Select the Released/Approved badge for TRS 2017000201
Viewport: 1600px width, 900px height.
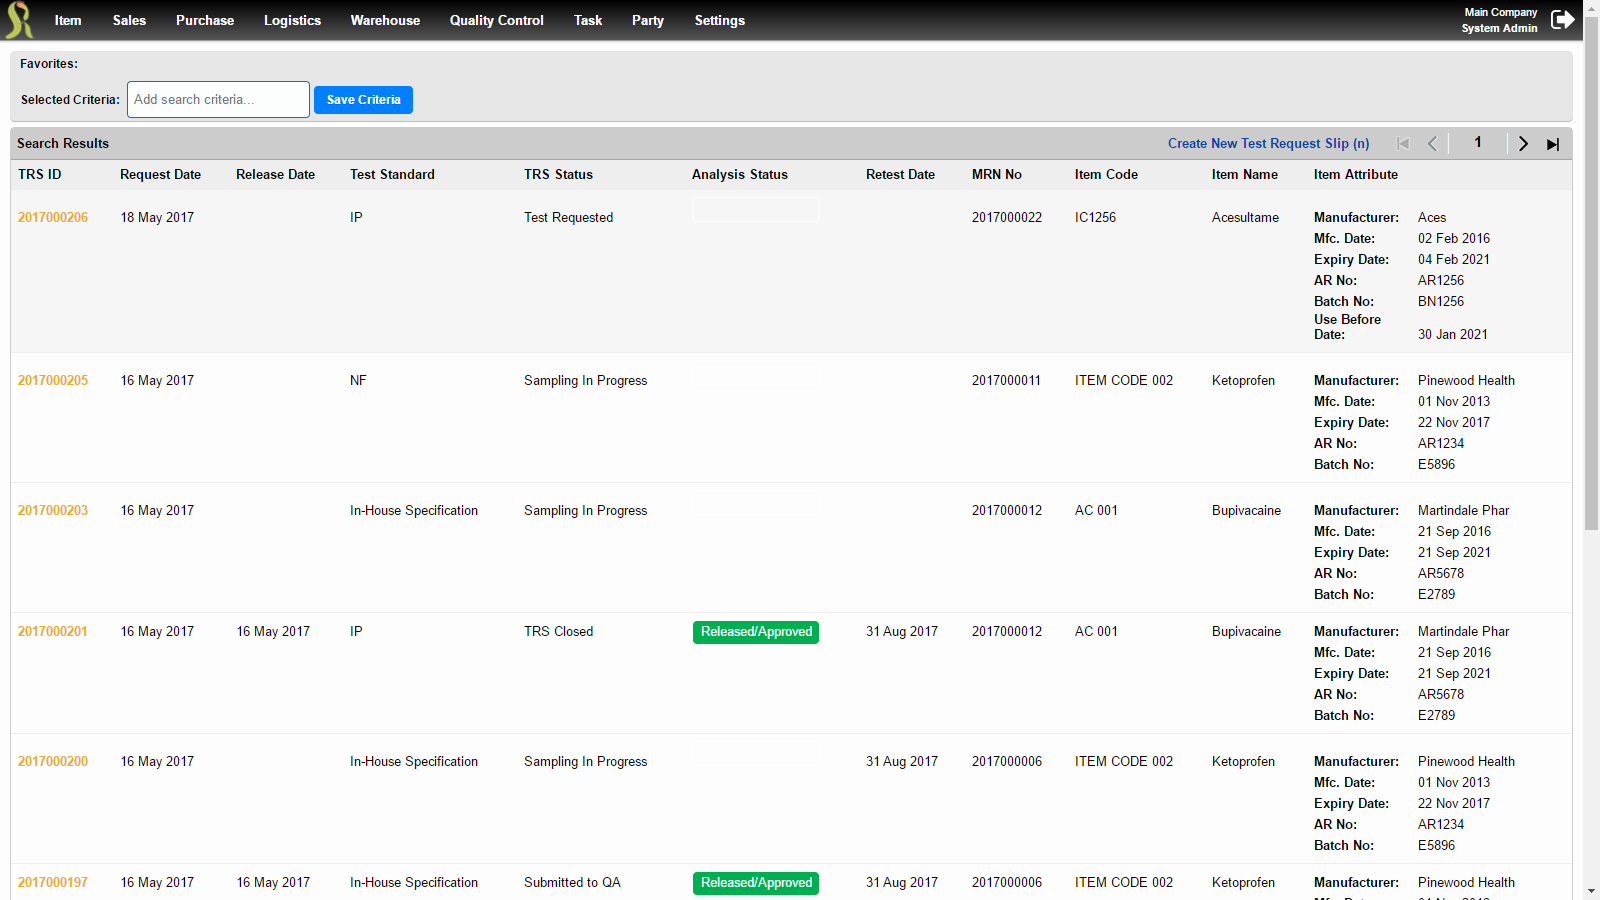755,632
